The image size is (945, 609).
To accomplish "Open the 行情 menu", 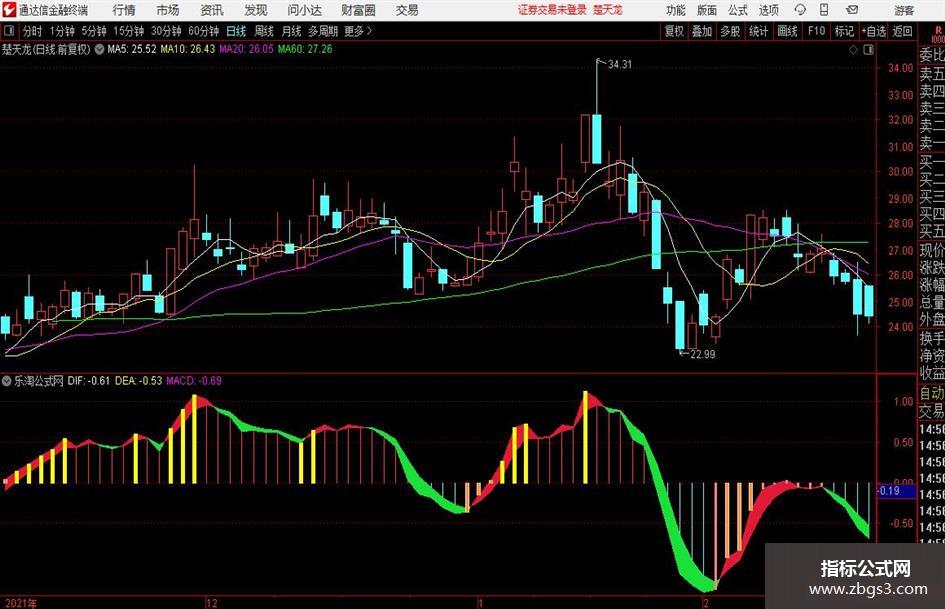I will [x=124, y=10].
